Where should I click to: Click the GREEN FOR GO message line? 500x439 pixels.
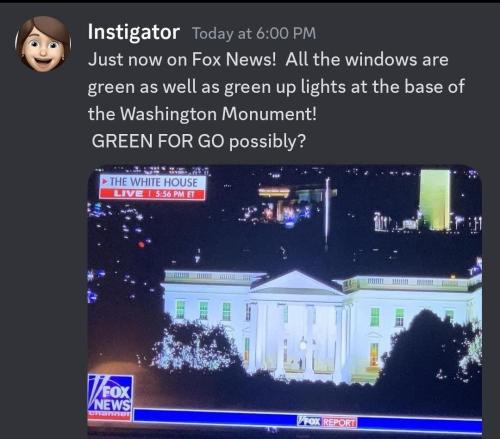tap(199, 141)
